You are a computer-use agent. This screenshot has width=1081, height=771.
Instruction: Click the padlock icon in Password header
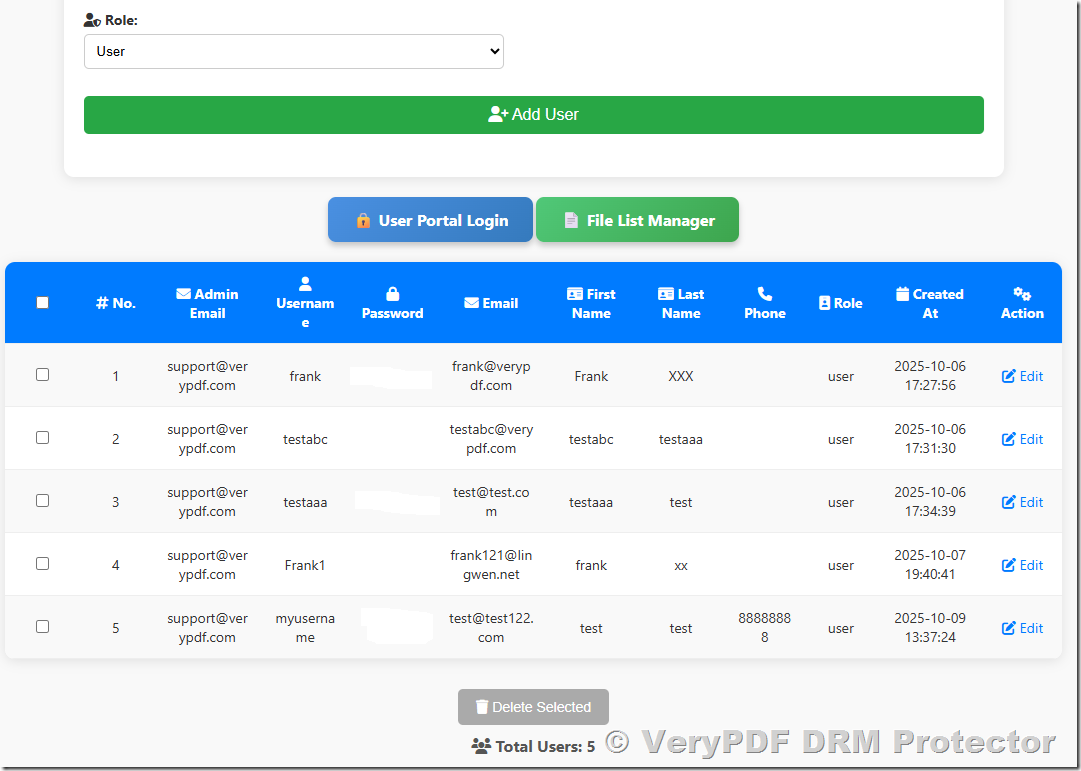[392, 293]
